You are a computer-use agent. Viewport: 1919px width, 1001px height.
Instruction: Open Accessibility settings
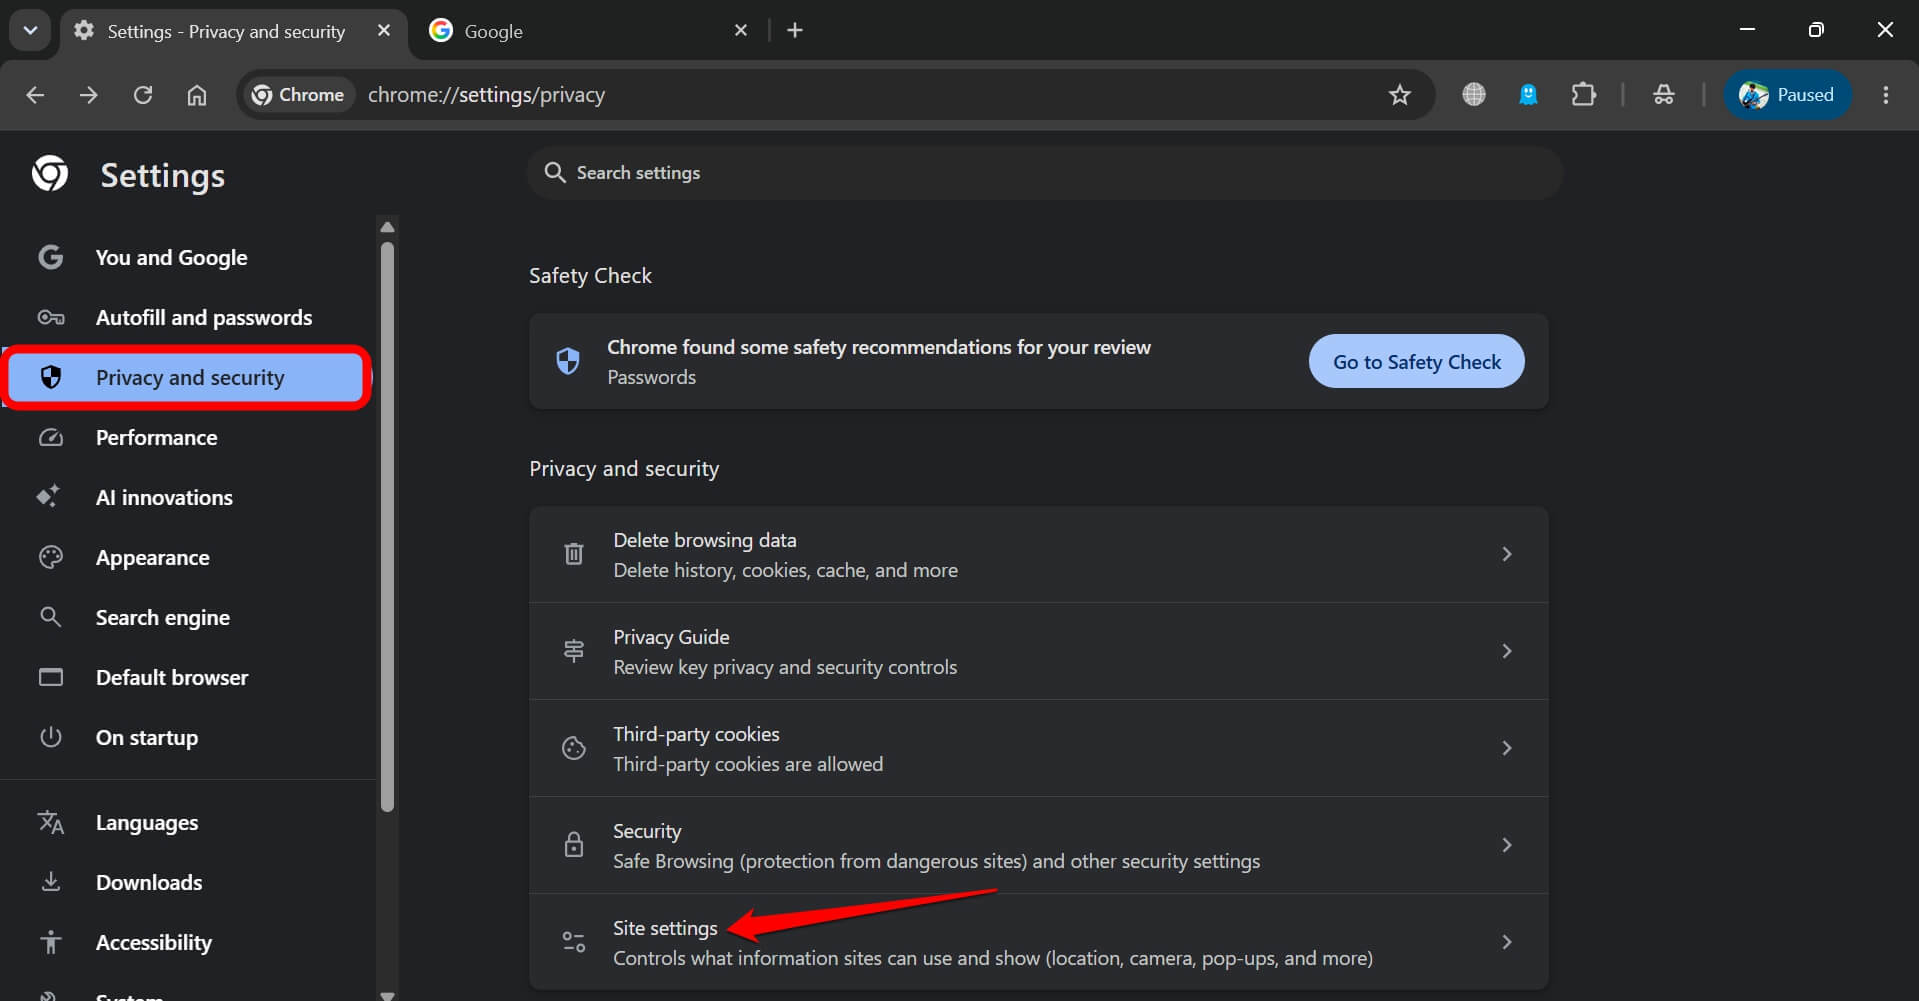click(188, 943)
